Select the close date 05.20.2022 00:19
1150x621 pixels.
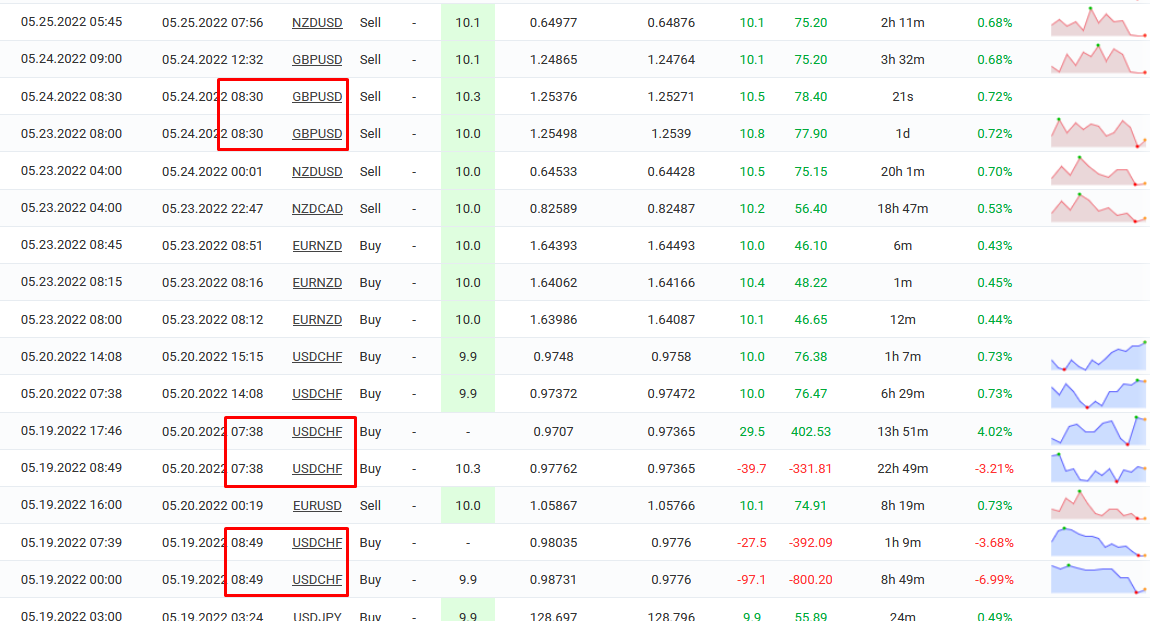213,506
